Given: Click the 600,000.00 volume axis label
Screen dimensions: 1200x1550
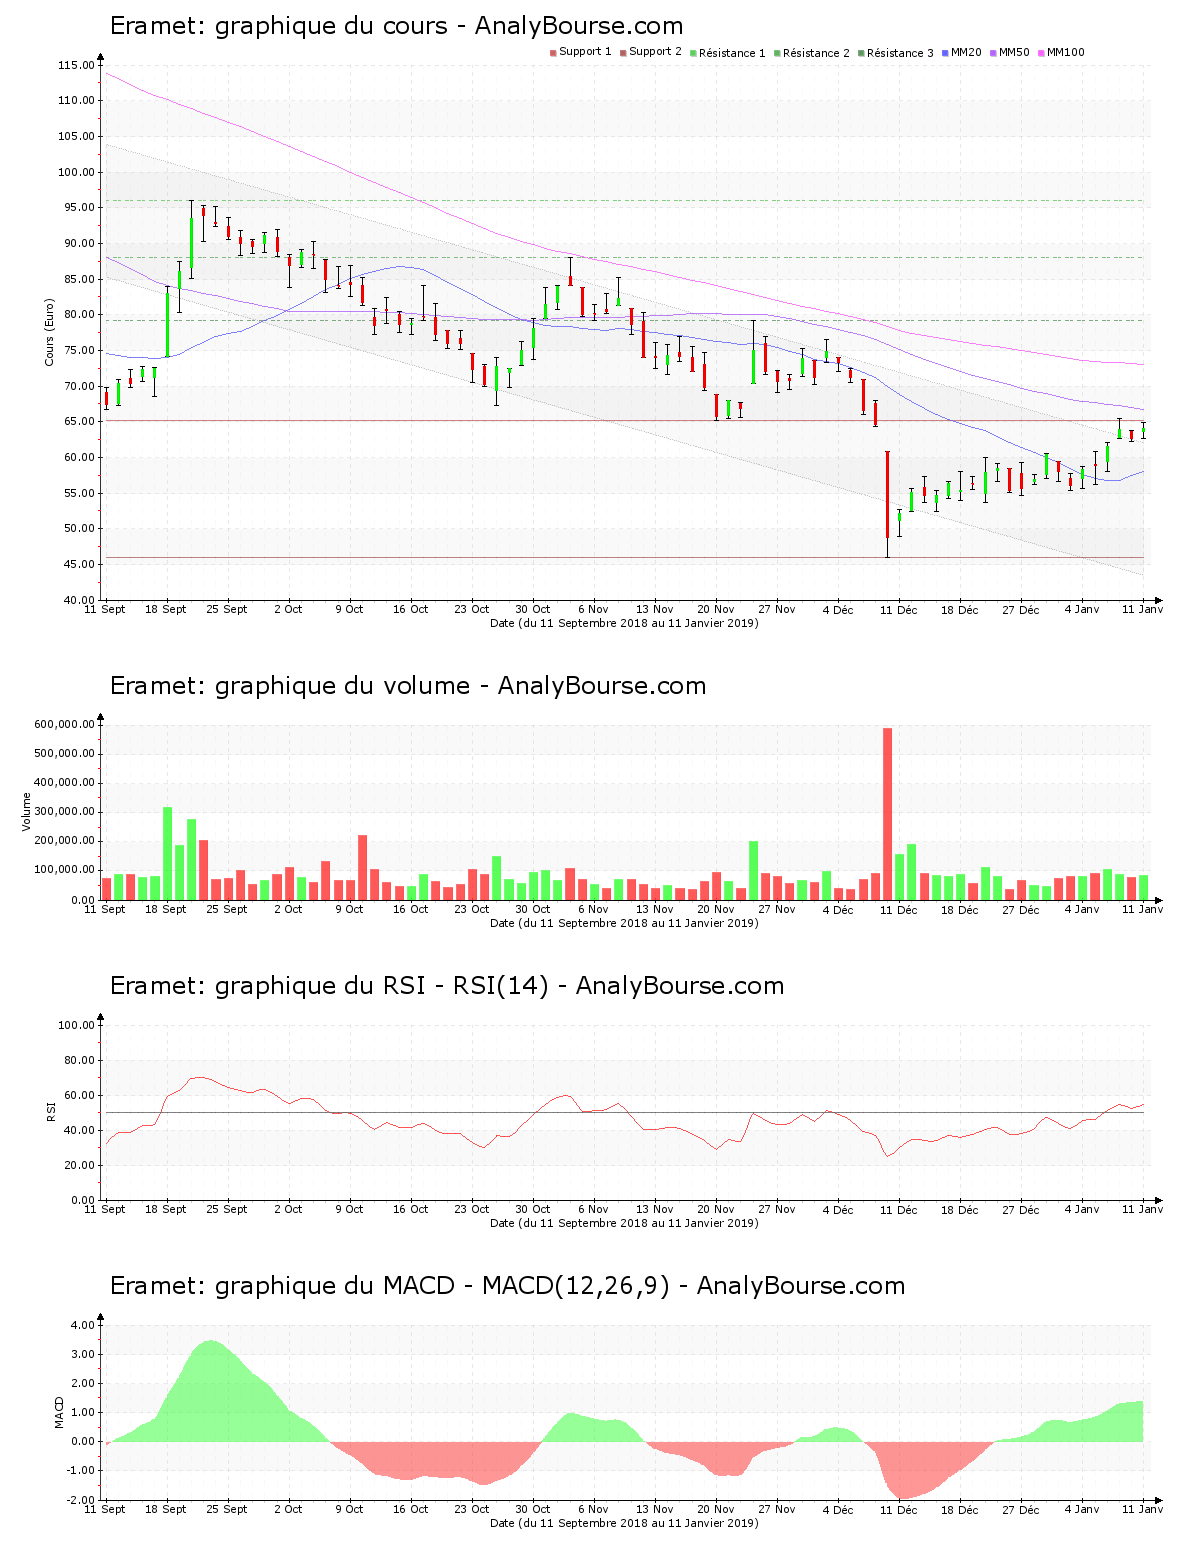Looking at the screenshot, I should tap(64, 724).
